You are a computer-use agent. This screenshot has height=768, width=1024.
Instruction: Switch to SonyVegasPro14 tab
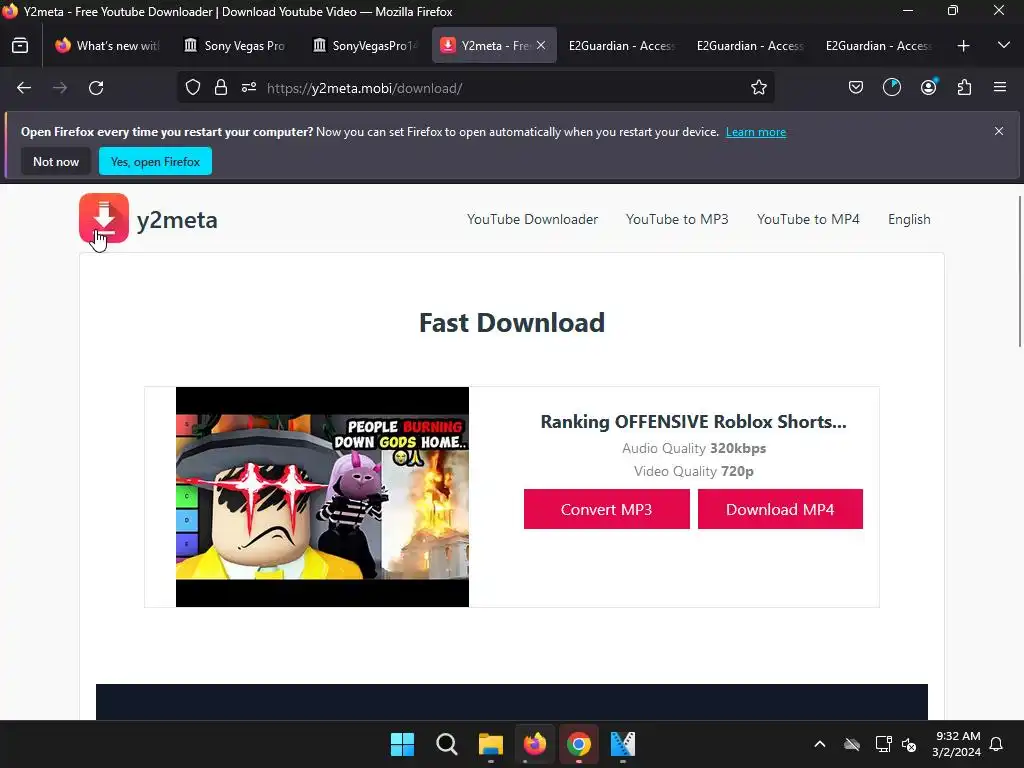364,46
